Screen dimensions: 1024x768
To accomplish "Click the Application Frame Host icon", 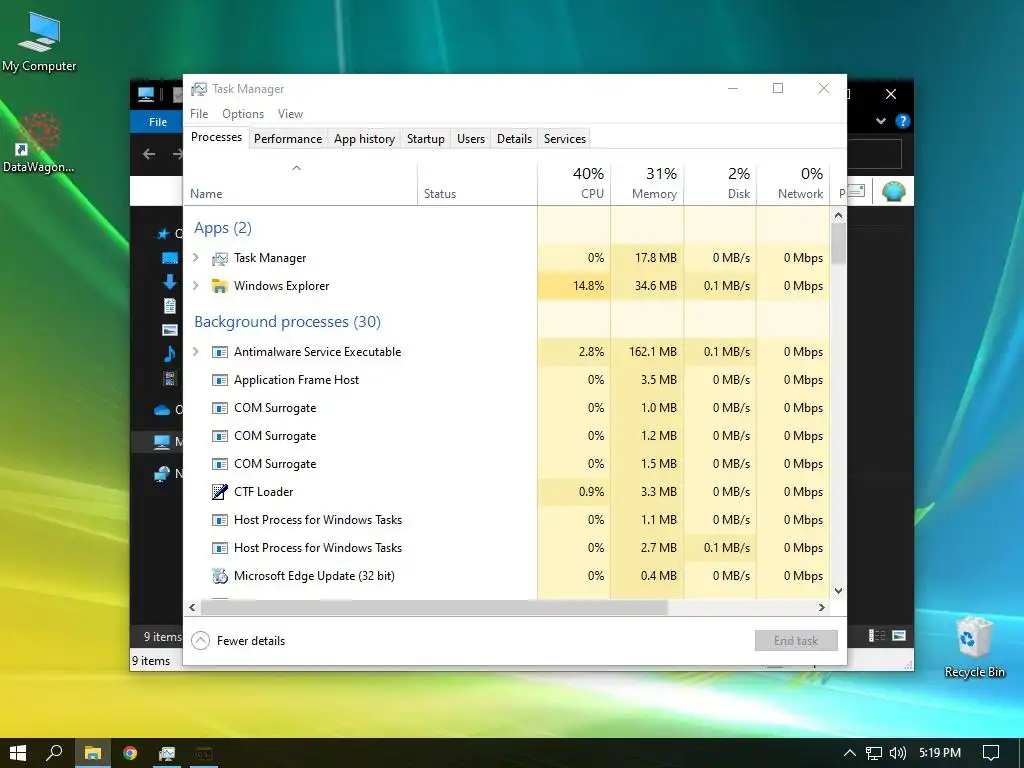I will coord(219,380).
